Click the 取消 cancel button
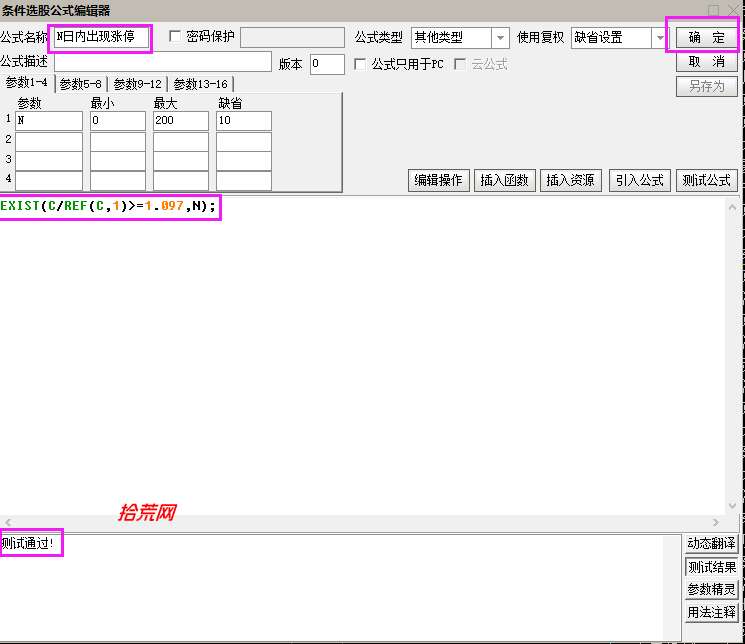Image resolution: width=745 pixels, height=644 pixels. point(707,62)
